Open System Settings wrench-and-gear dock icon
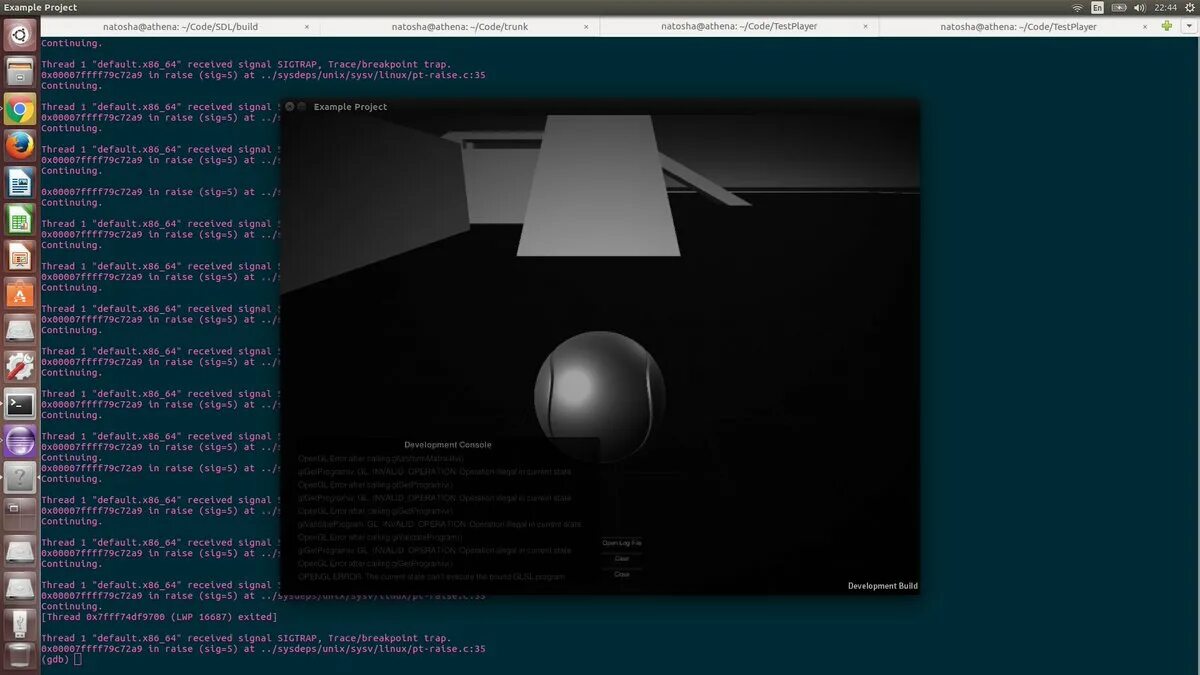The height and width of the screenshot is (675, 1200). 20,367
